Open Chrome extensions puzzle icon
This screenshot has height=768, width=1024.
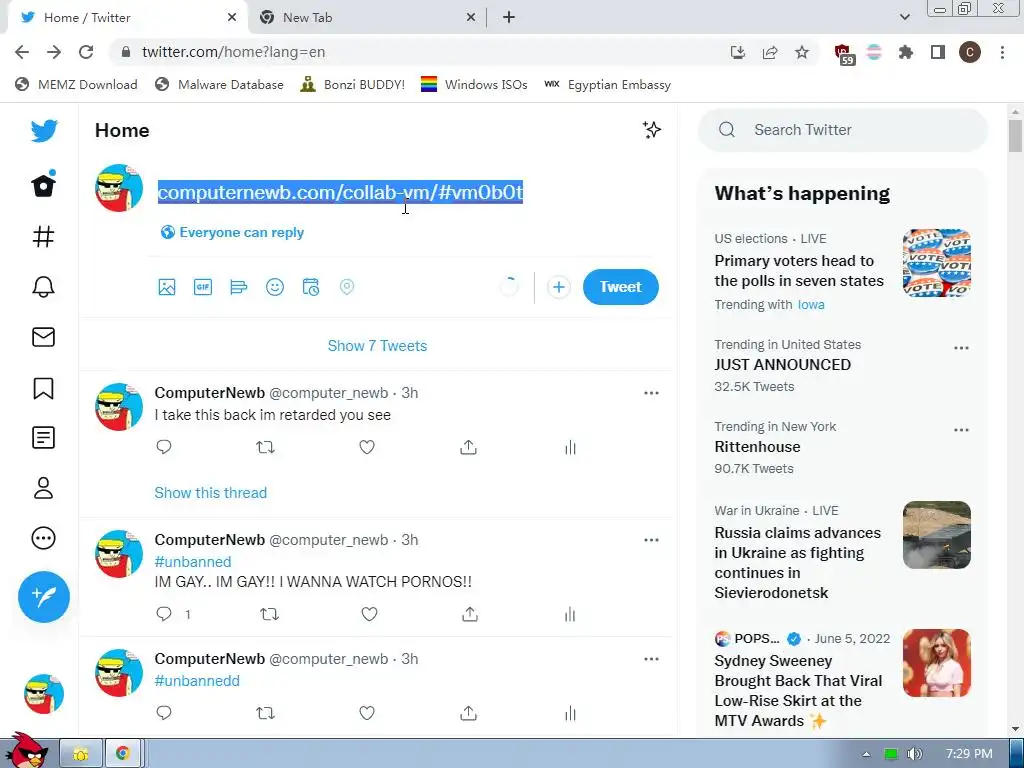[x=905, y=52]
